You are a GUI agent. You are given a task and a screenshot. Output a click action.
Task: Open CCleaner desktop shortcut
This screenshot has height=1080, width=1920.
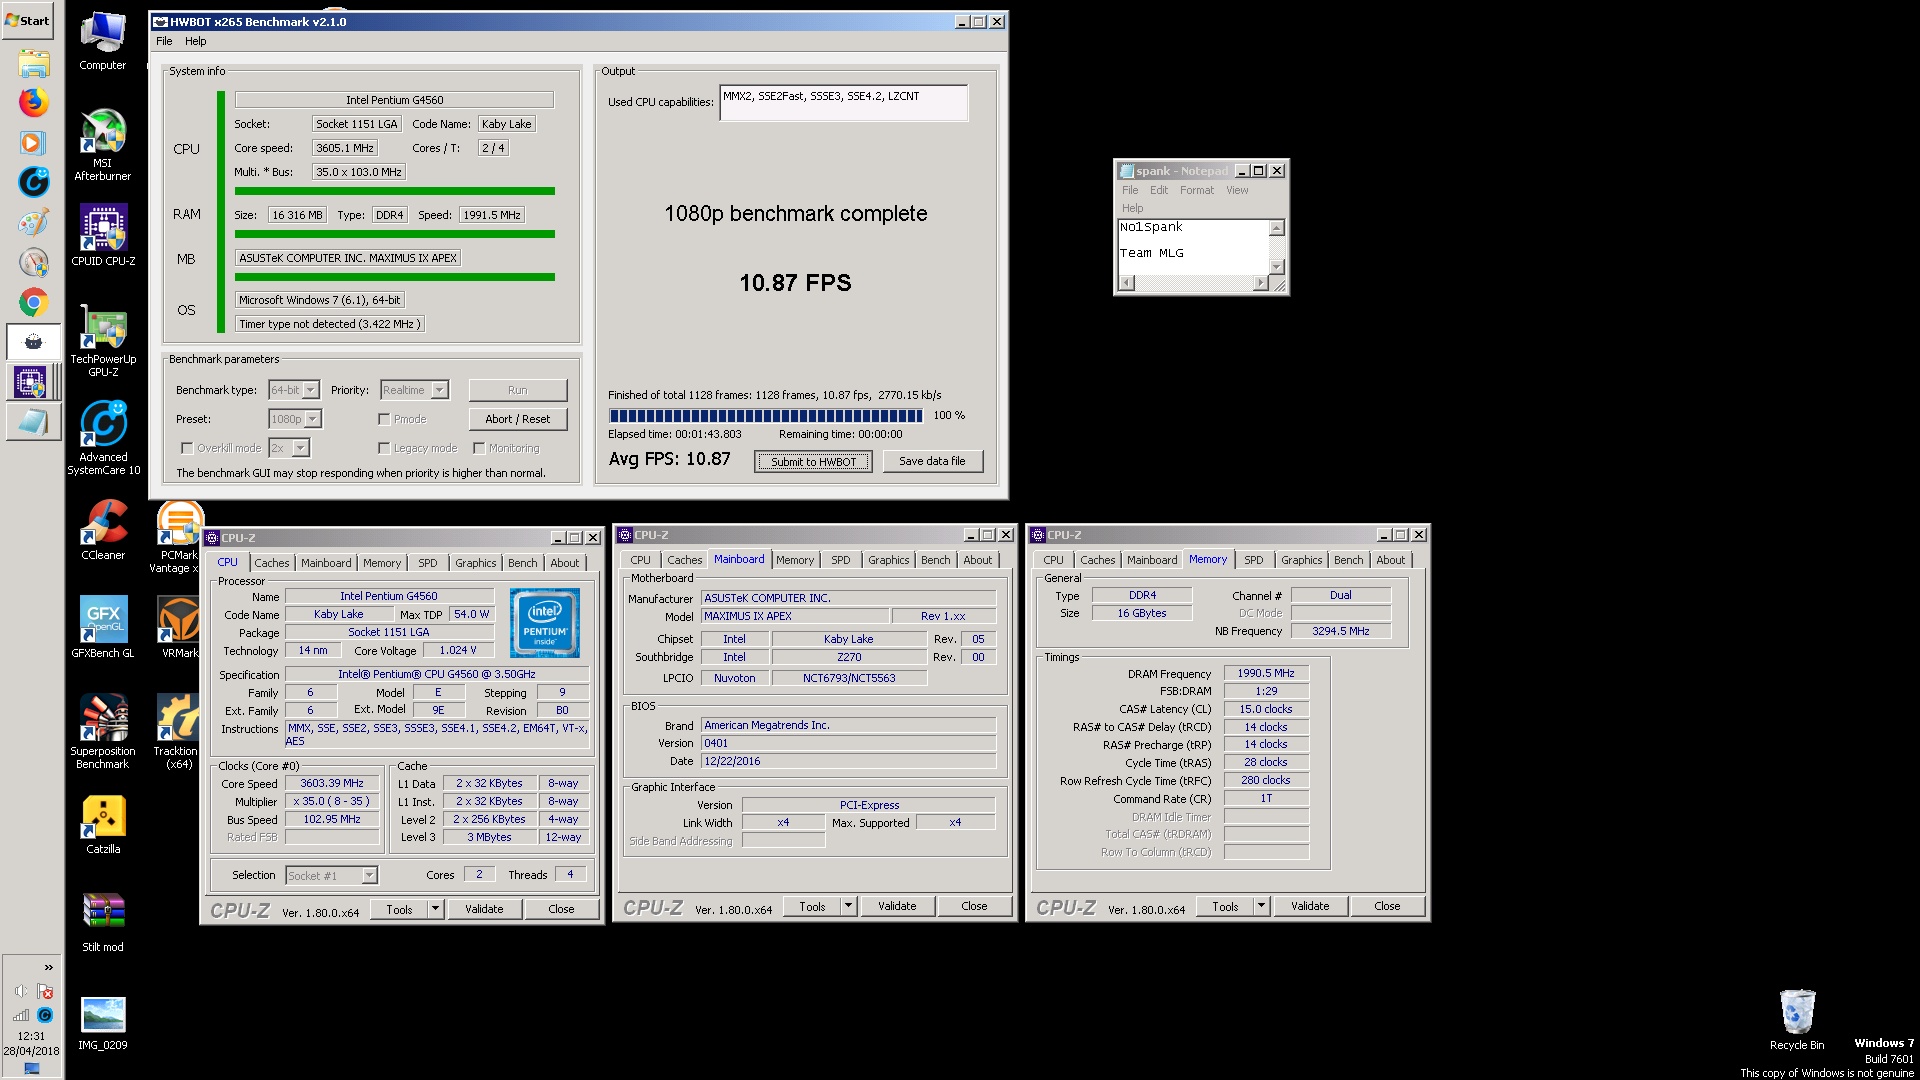coord(103,530)
